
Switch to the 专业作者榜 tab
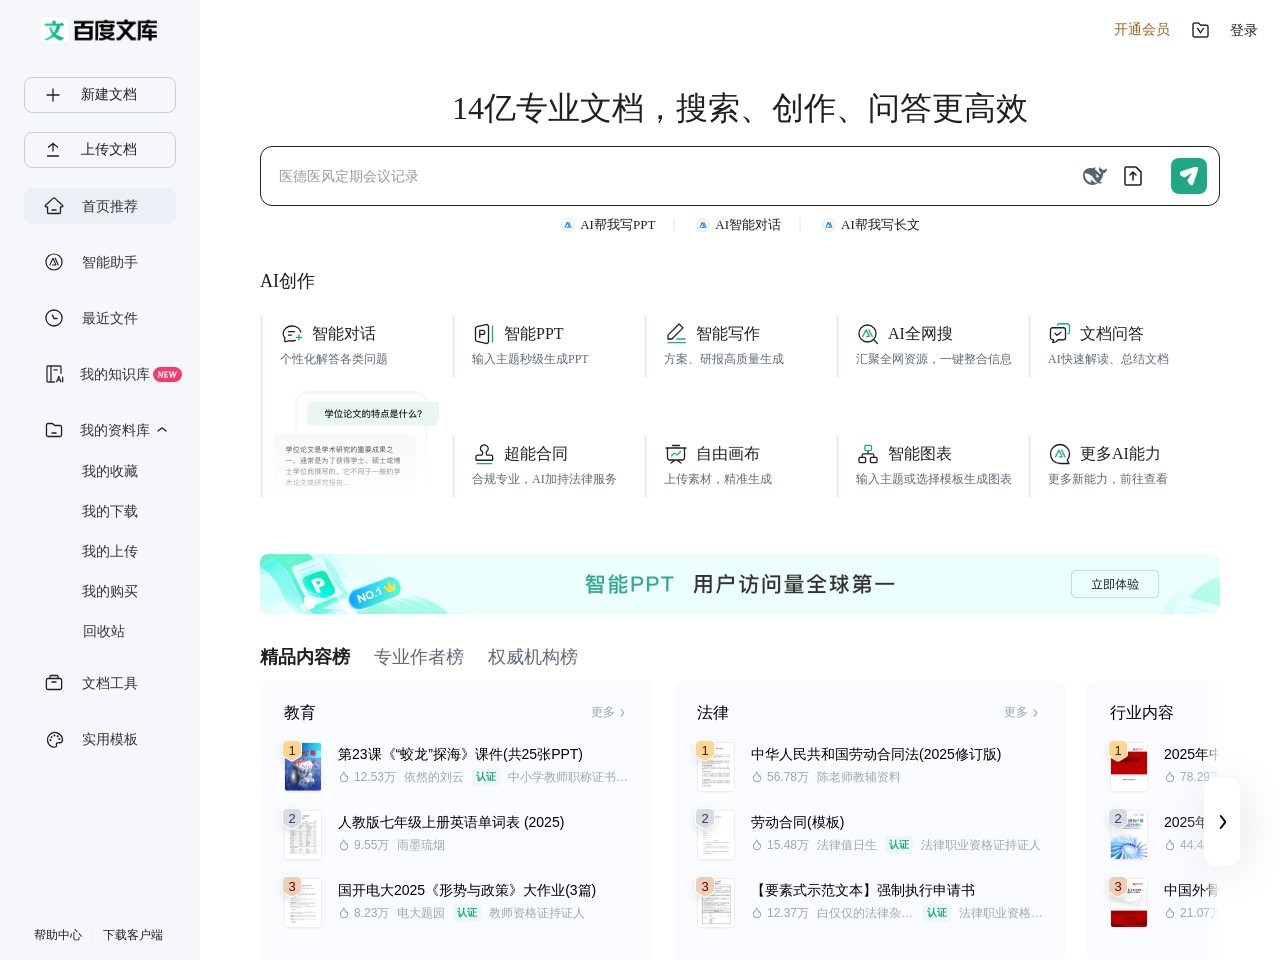coord(419,657)
